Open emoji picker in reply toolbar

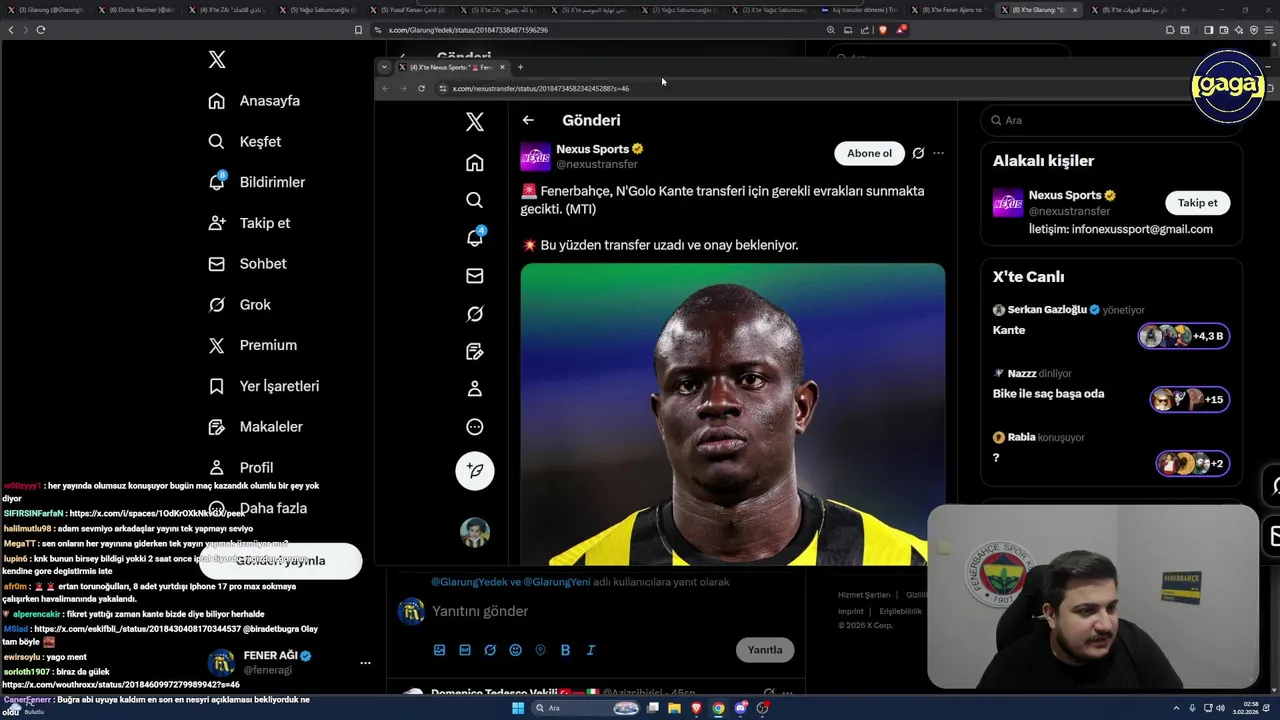click(x=515, y=650)
